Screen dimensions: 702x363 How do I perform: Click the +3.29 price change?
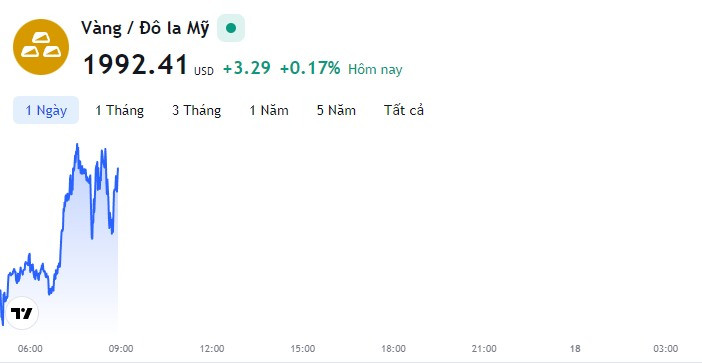[x=247, y=68]
